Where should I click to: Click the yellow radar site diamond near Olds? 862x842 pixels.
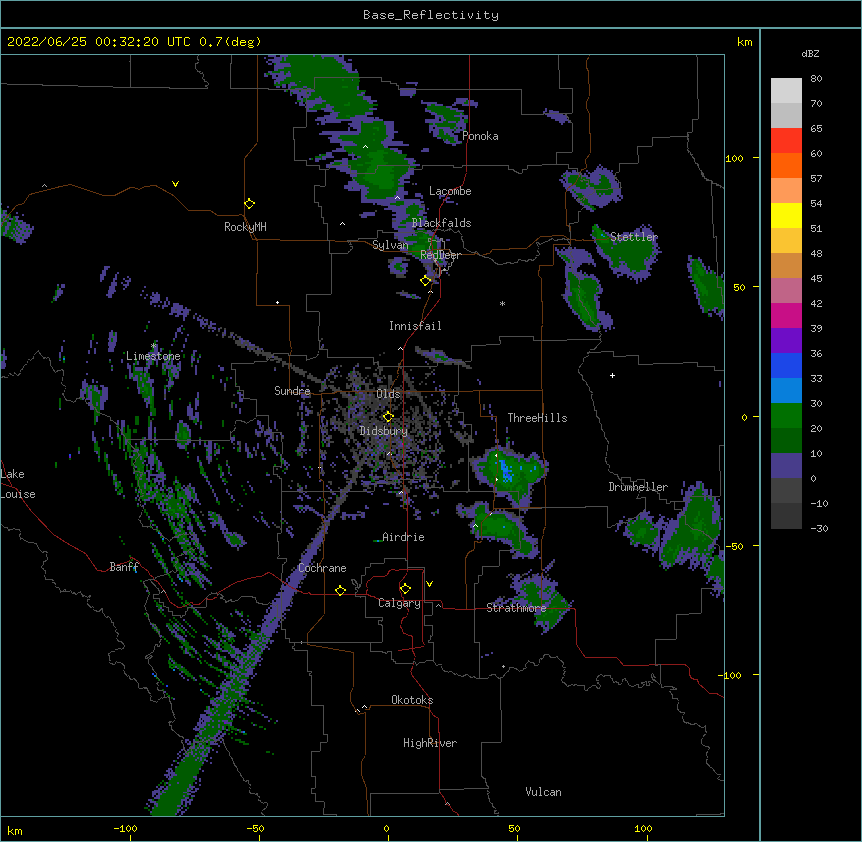(x=388, y=416)
